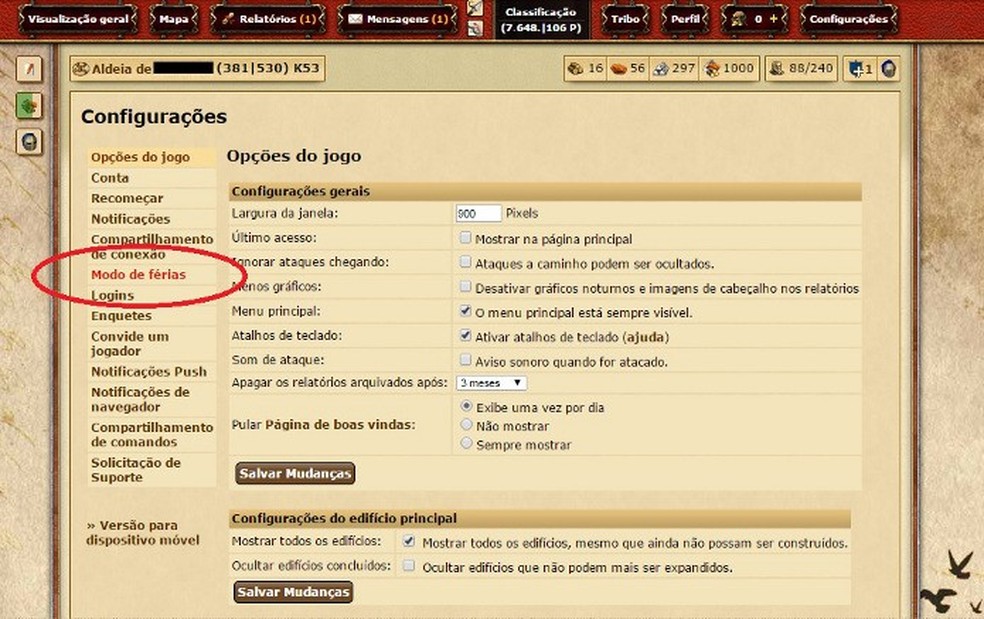Viewport: 984px width, 619px height.
Task: Click the Largura da janela pixel input field
Action: (478, 213)
